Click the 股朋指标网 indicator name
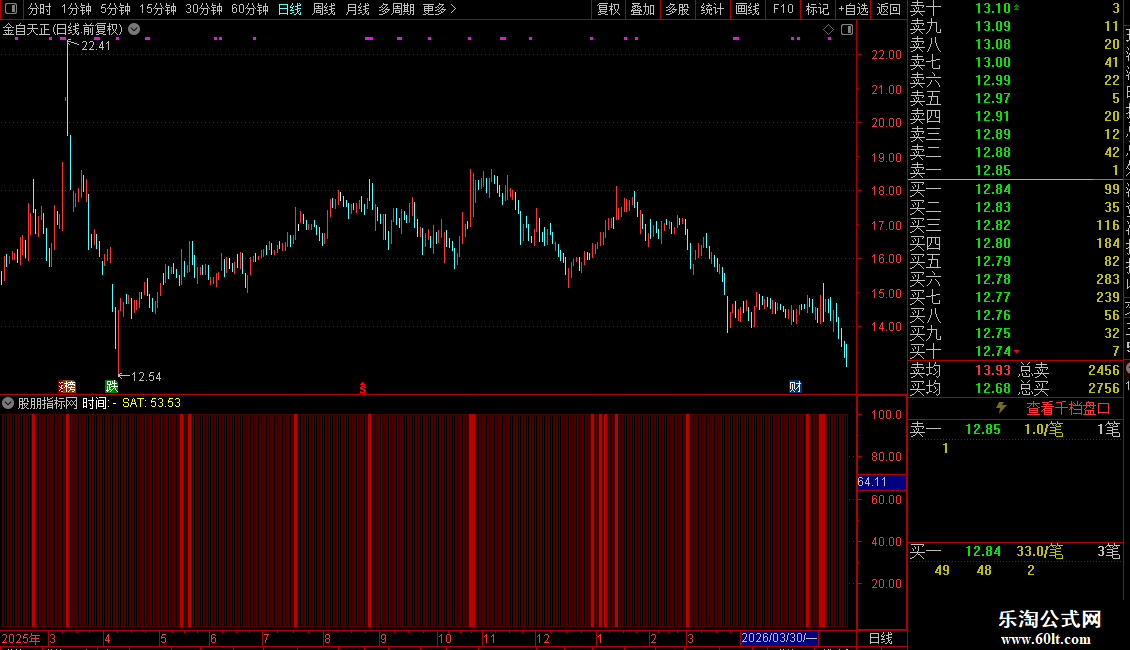Screen dimensions: 1130x650 tap(48, 403)
